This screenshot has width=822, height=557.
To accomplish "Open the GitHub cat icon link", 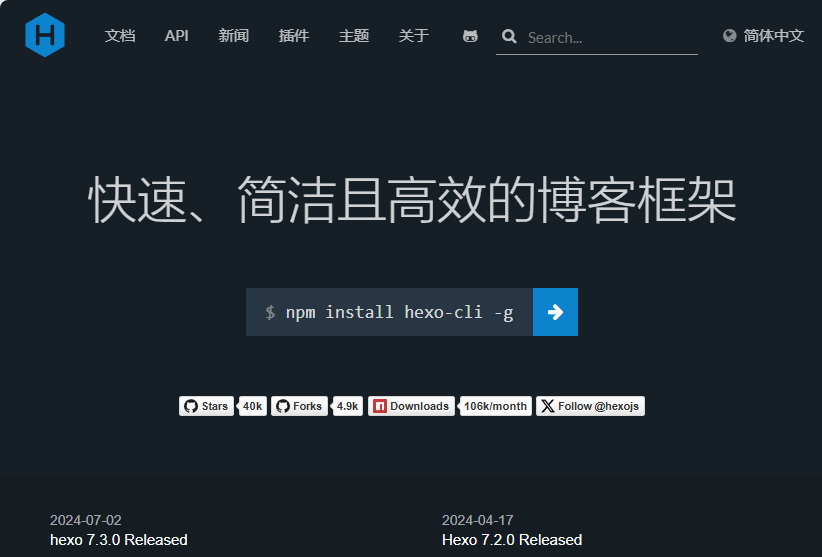I will coord(470,36).
